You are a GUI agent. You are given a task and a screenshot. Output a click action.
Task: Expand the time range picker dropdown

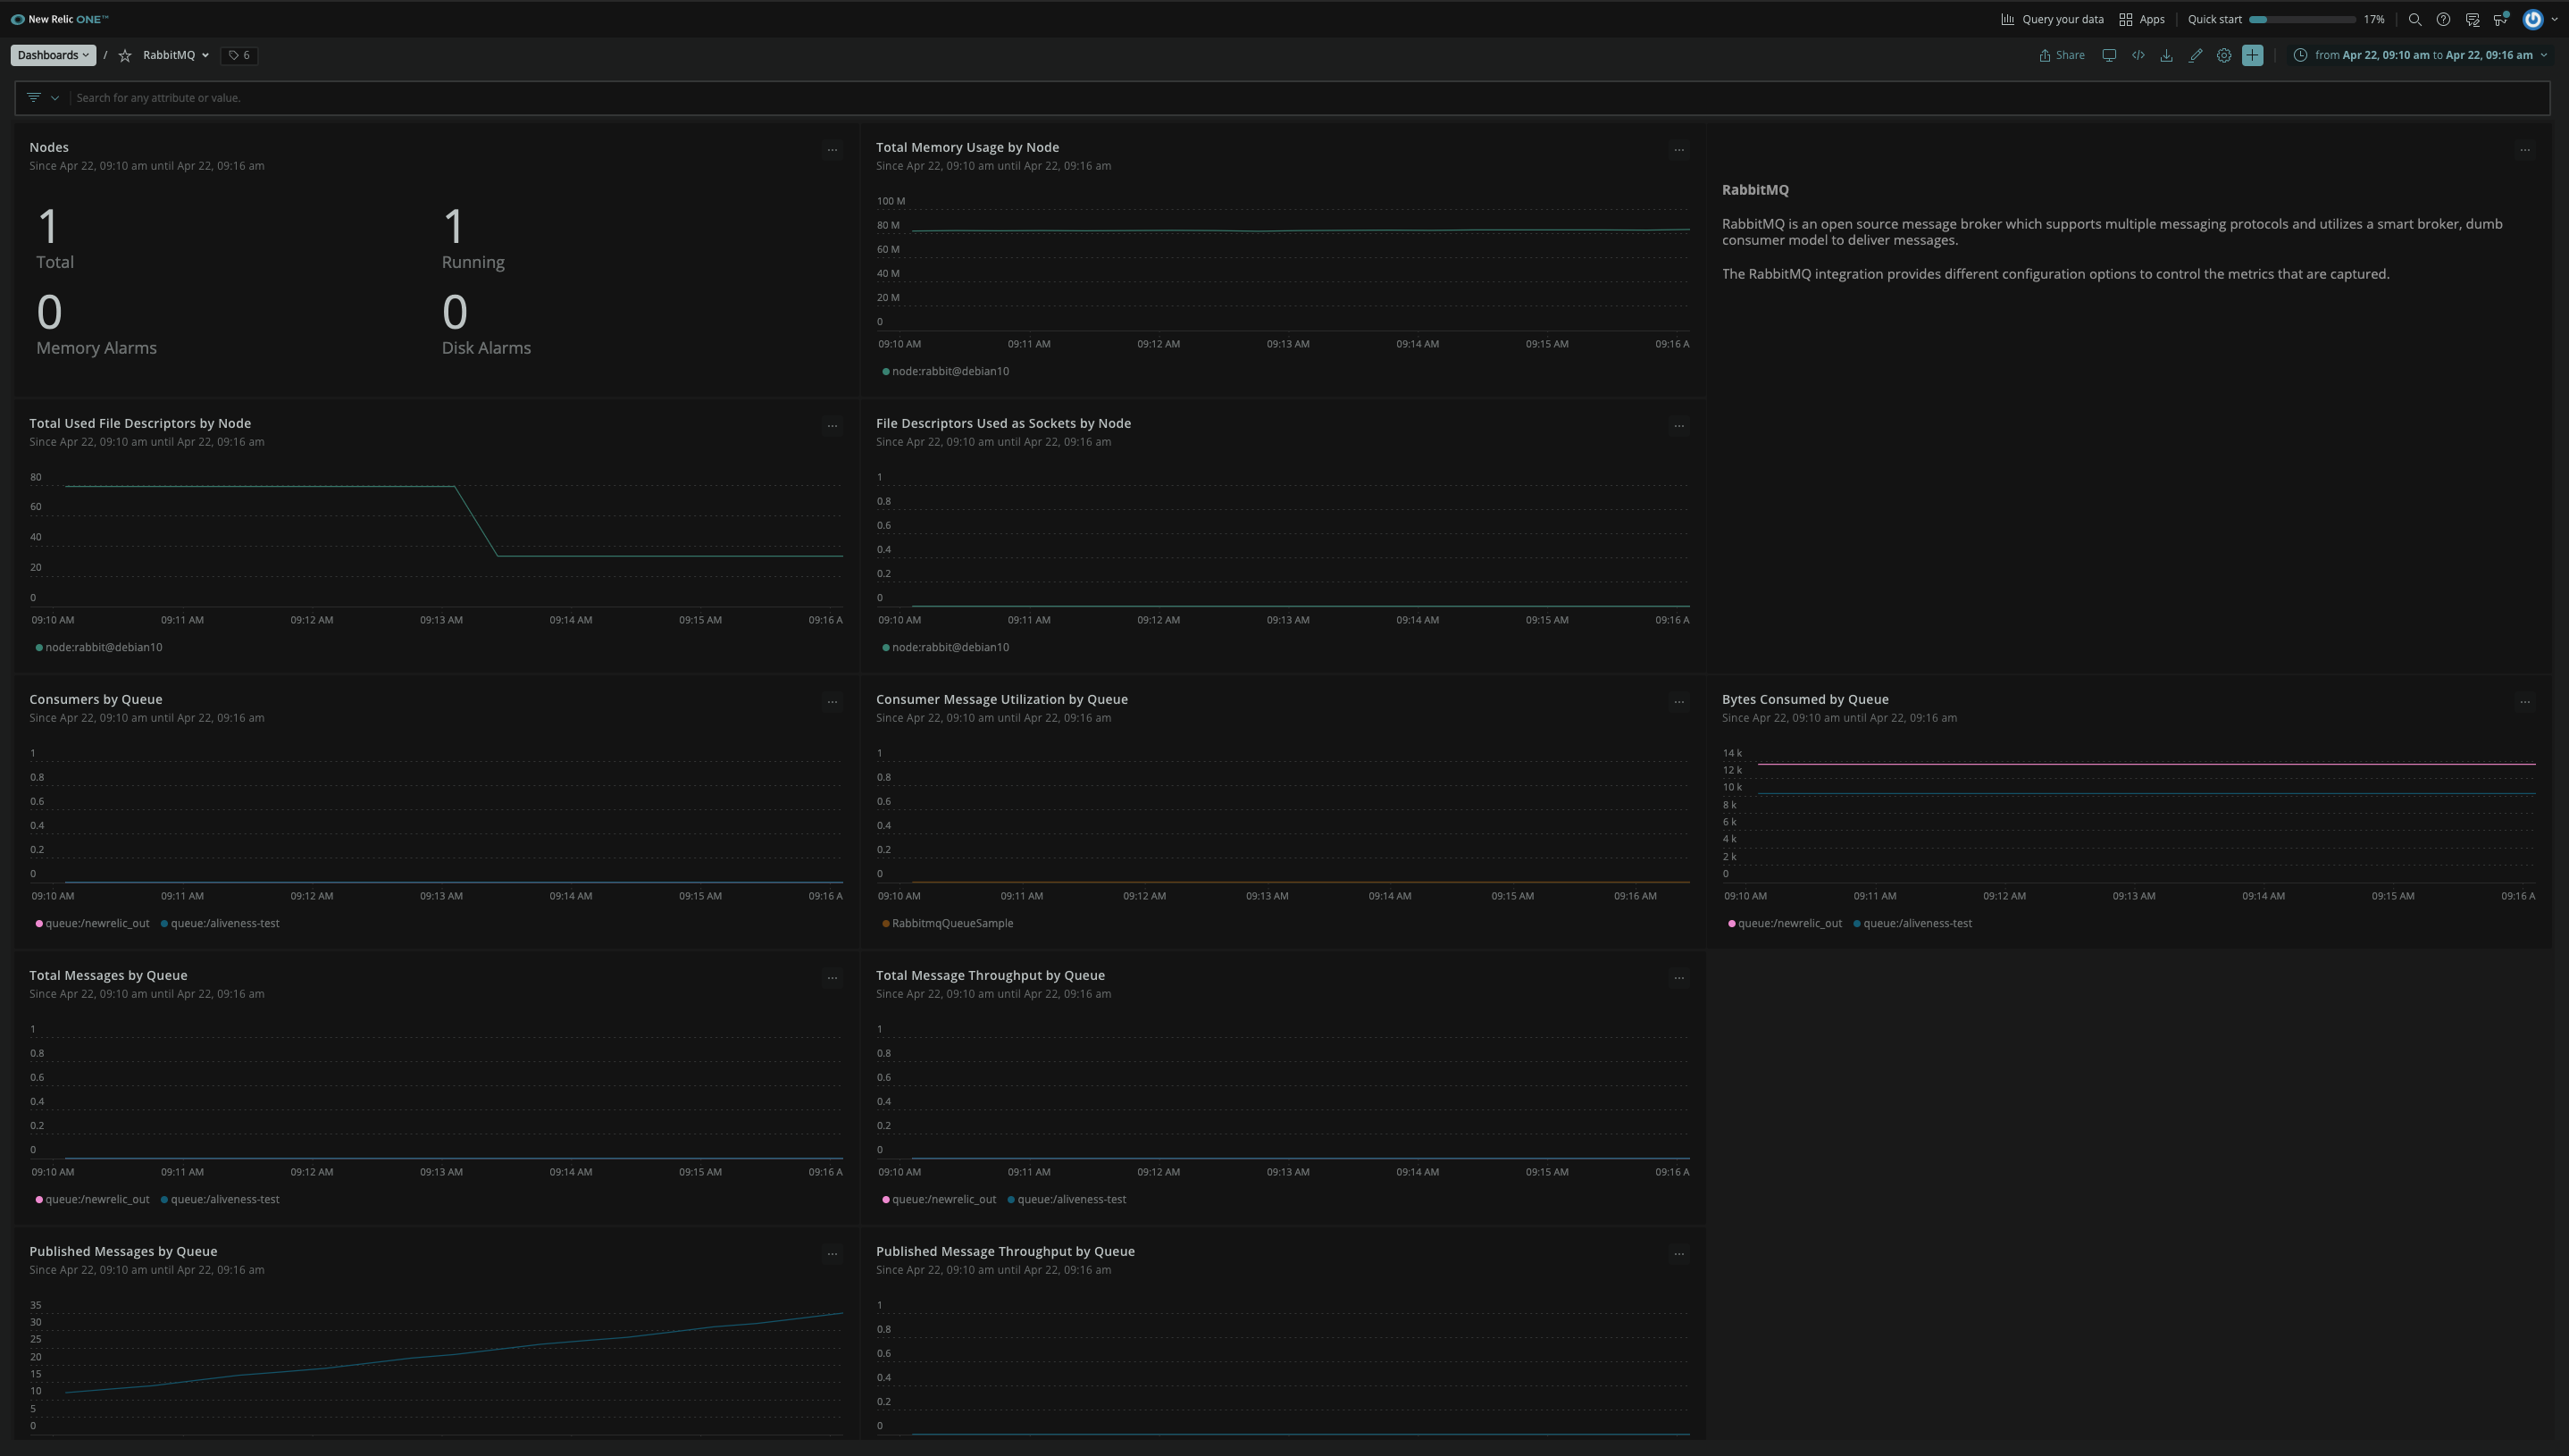pyautogui.click(x=2543, y=56)
